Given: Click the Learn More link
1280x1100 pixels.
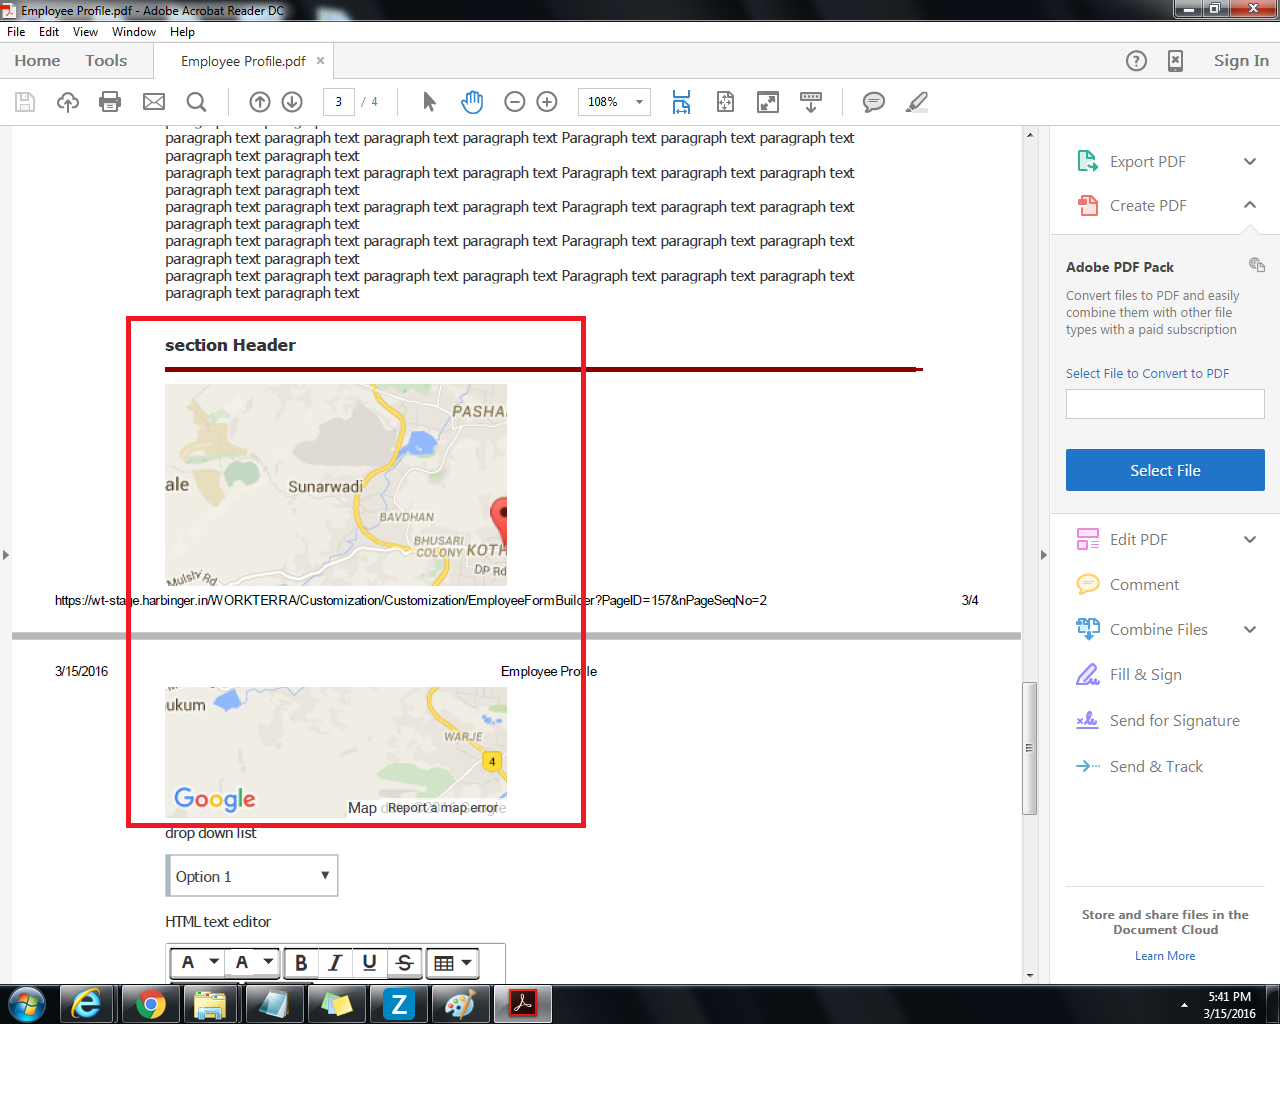Looking at the screenshot, I should tap(1165, 956).
